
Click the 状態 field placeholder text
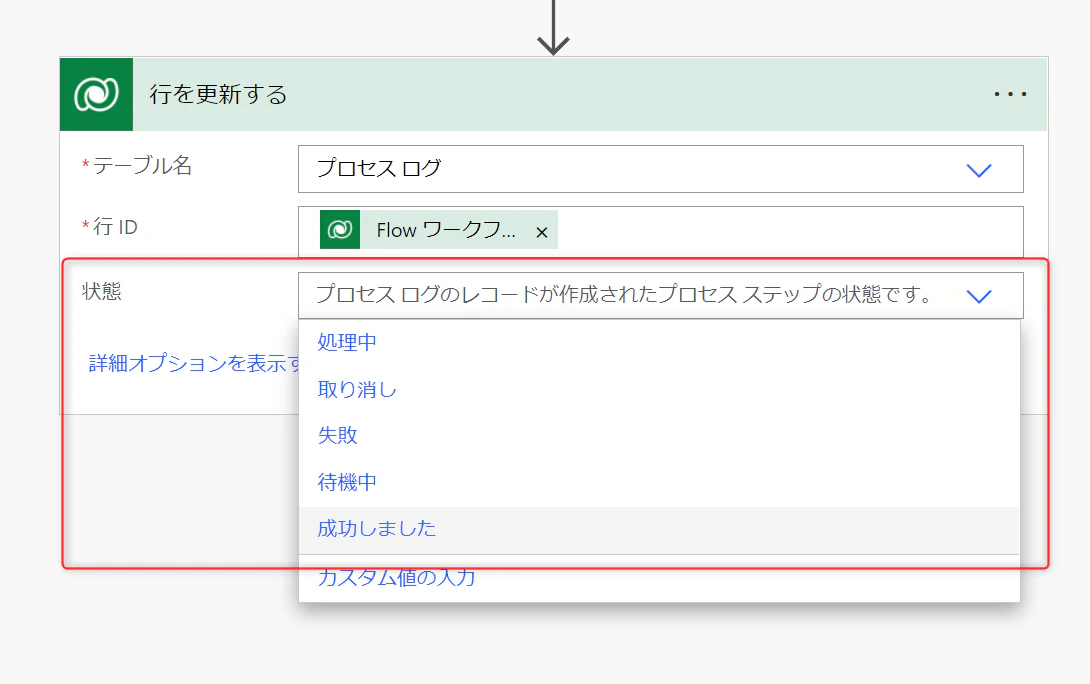624,295
